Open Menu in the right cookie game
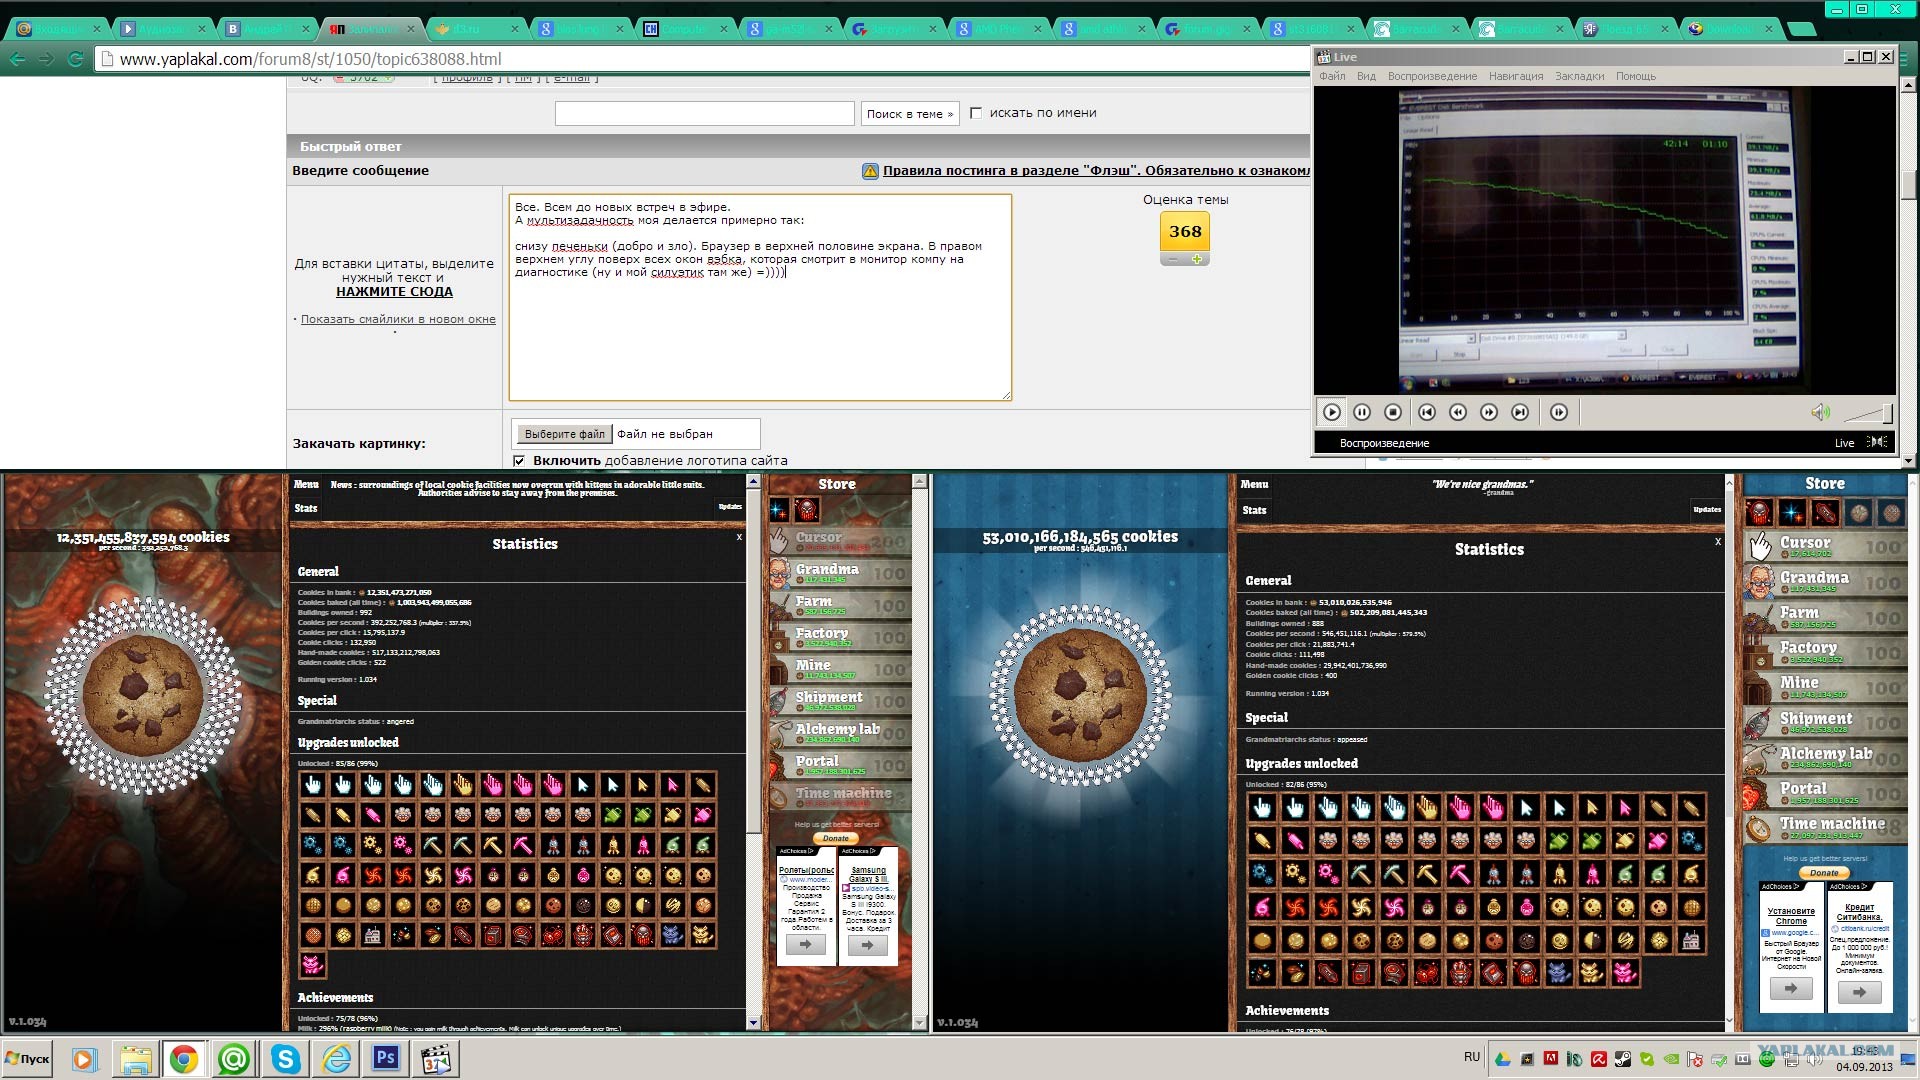Screen dimensions: 1920x1080 [x=1254, y=485]
